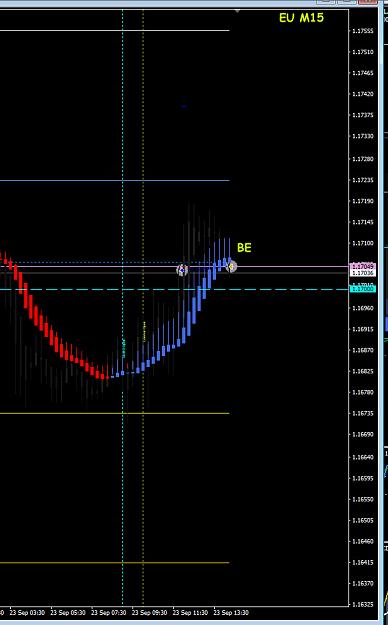
Task: Click the "23 Sep 11:30" time label
Action: (190, 612)
